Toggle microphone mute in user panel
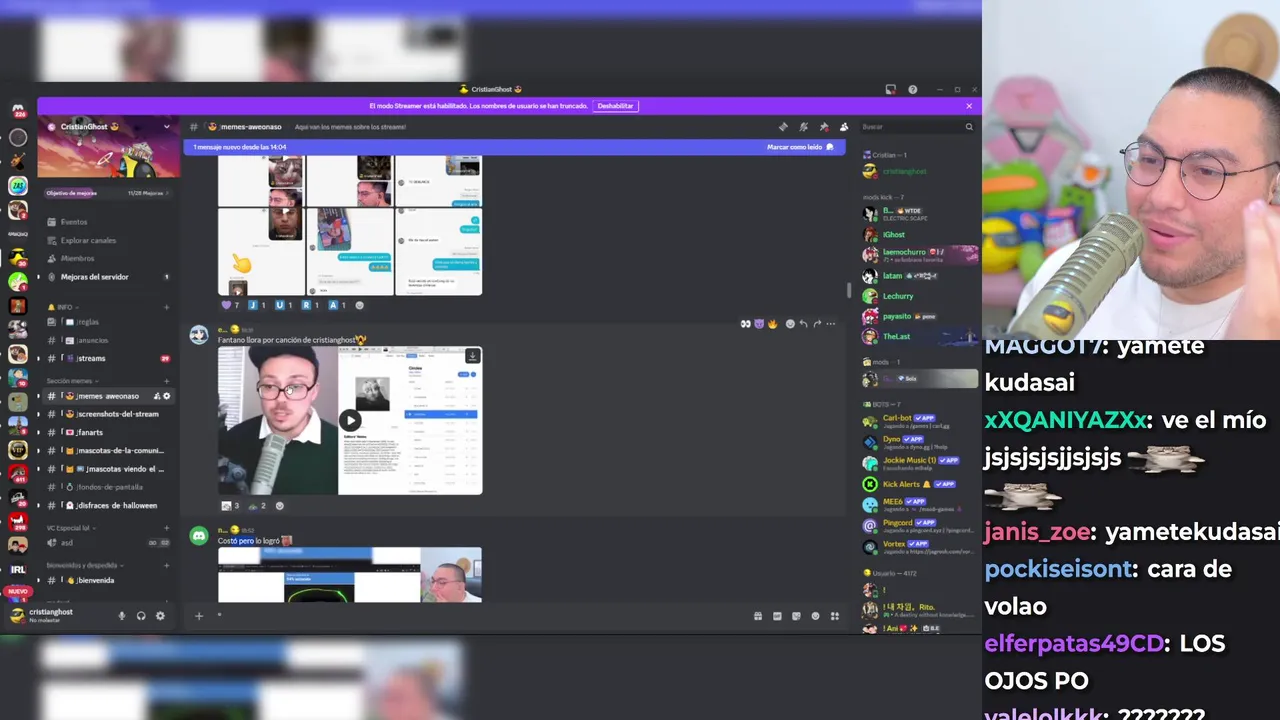 point(122,616)
